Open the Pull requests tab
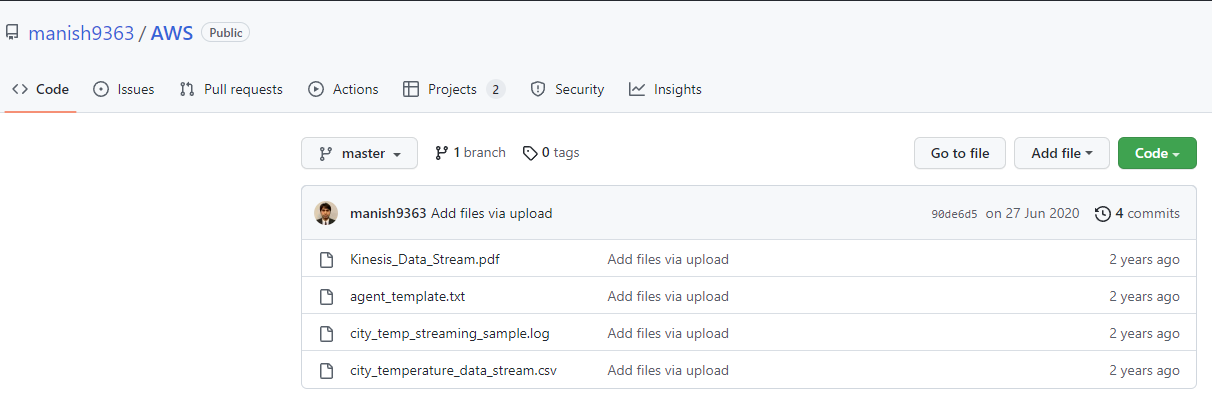This screenshot has width=1212, height=420. (x=231, y=89)
